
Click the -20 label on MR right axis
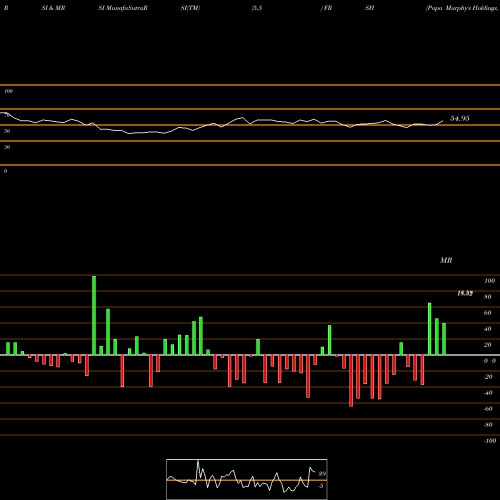coord(488,377)
